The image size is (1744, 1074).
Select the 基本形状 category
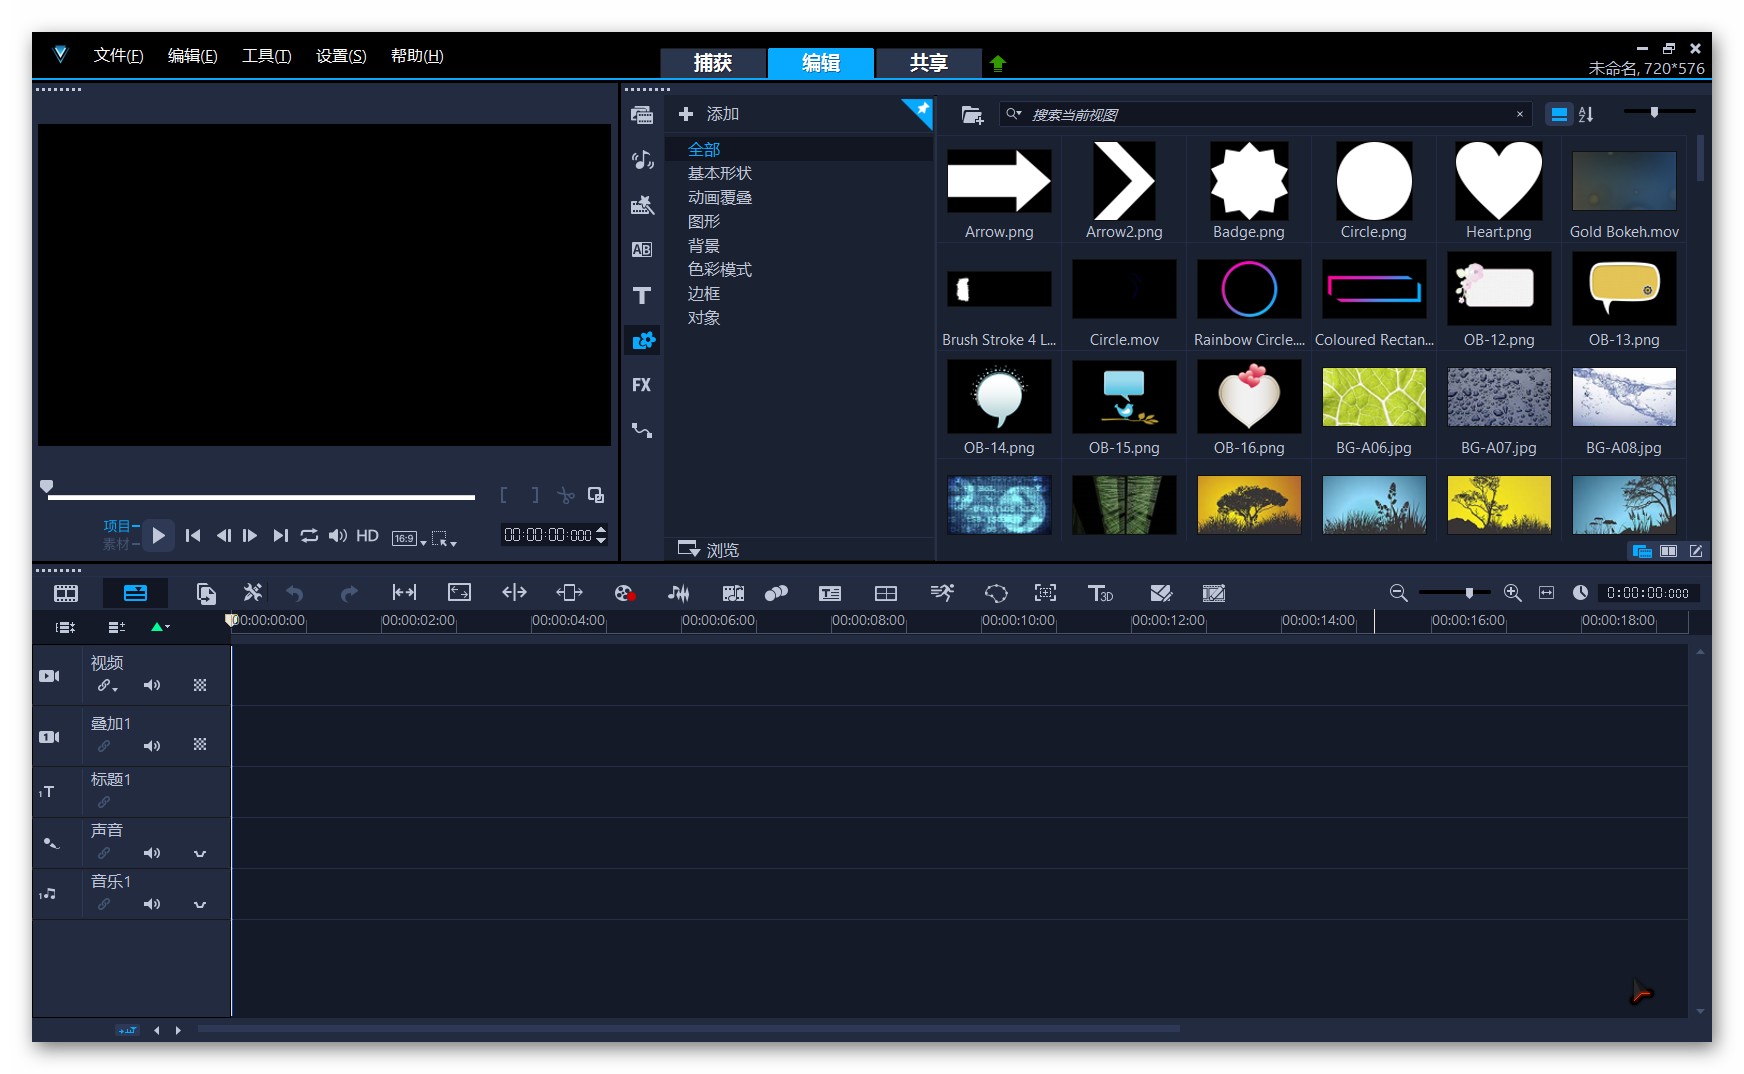point(720,174)
